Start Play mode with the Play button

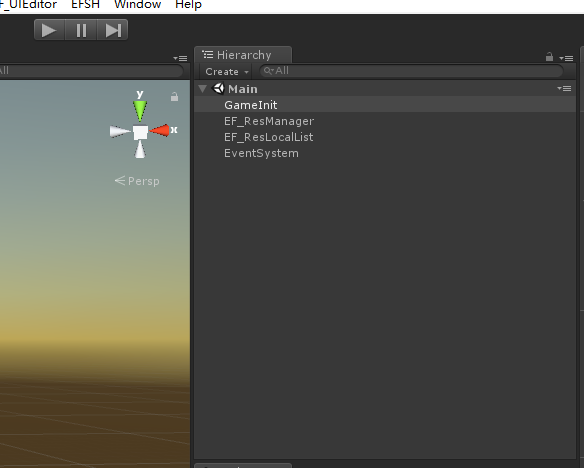coord(49,30)
